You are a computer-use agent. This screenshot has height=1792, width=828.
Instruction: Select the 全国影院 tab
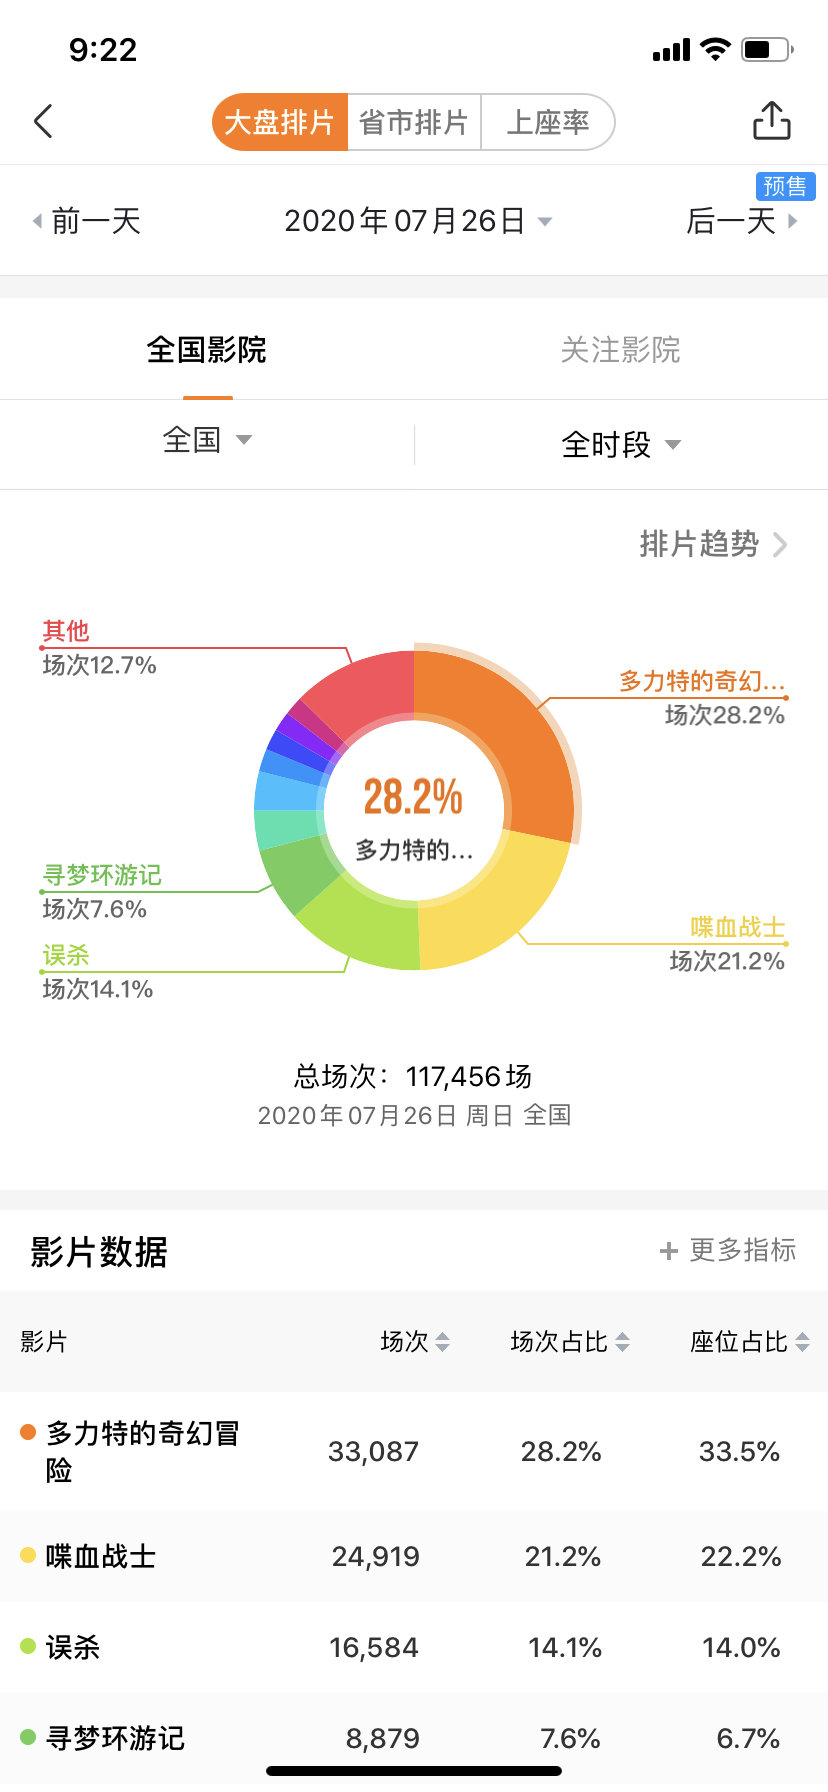207,350
